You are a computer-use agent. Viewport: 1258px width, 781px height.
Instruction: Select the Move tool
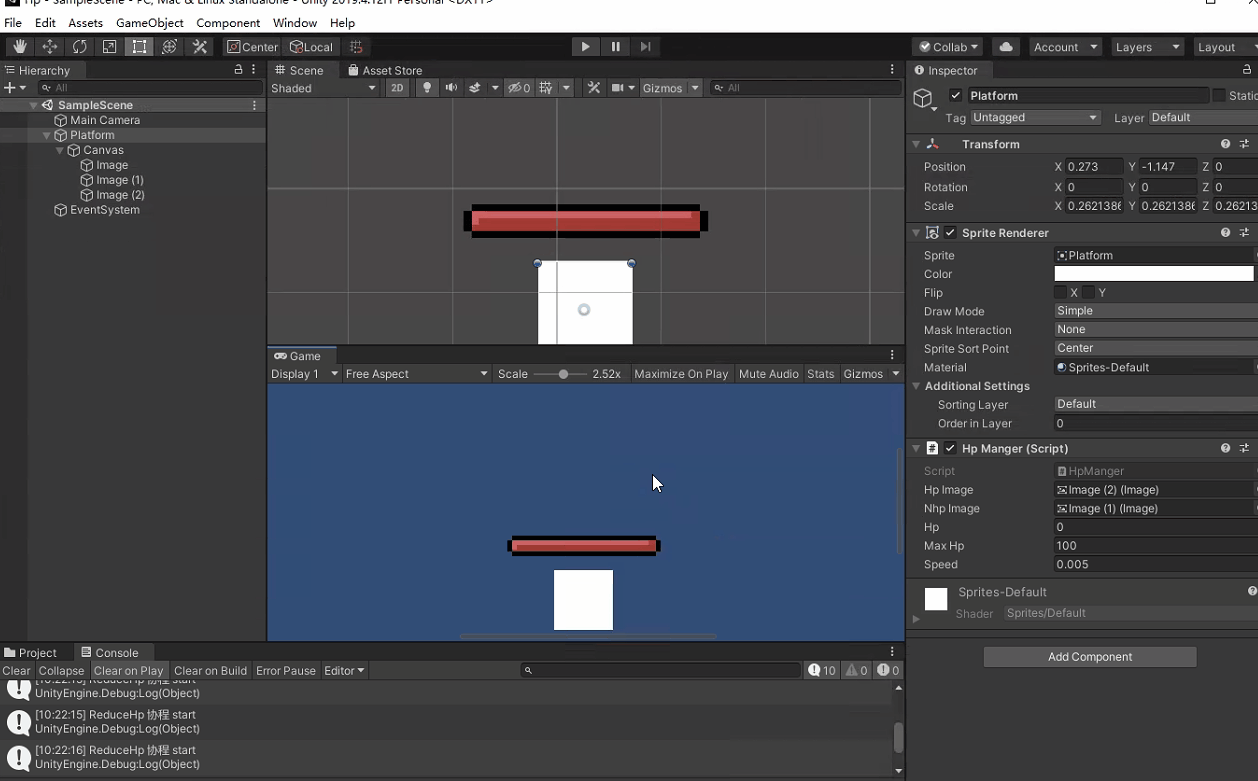[49, 47]
